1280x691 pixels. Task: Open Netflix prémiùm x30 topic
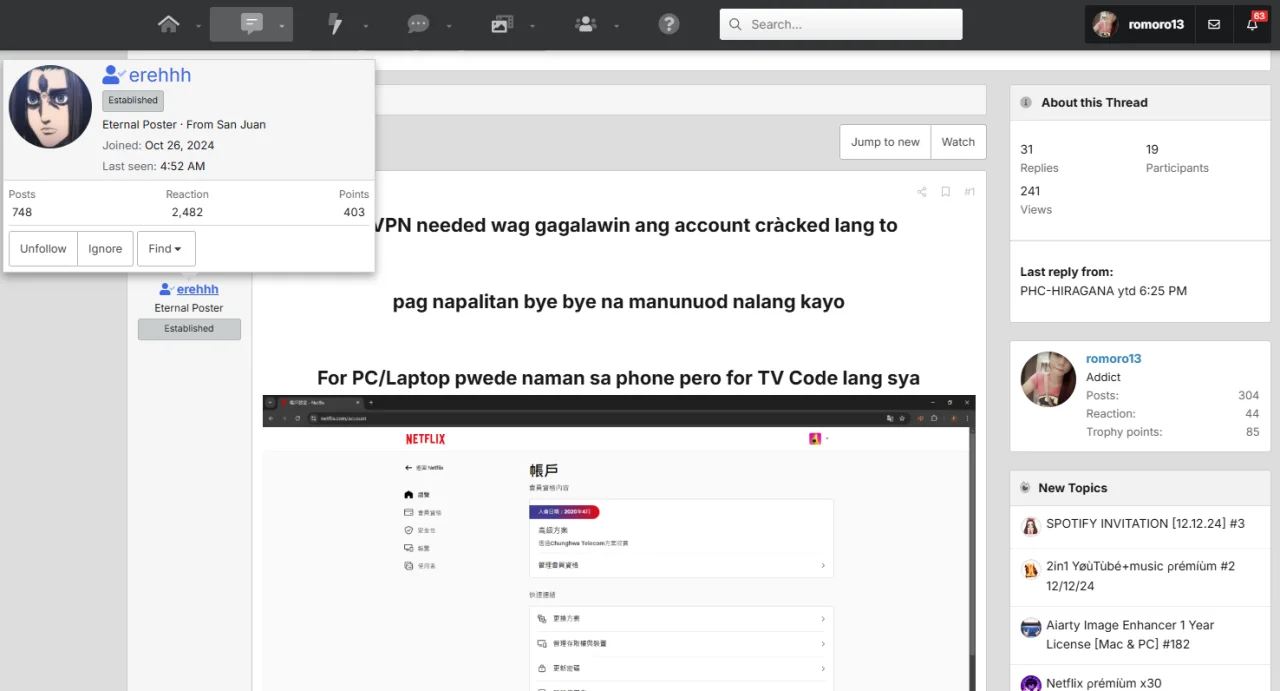coord(1104,683)
